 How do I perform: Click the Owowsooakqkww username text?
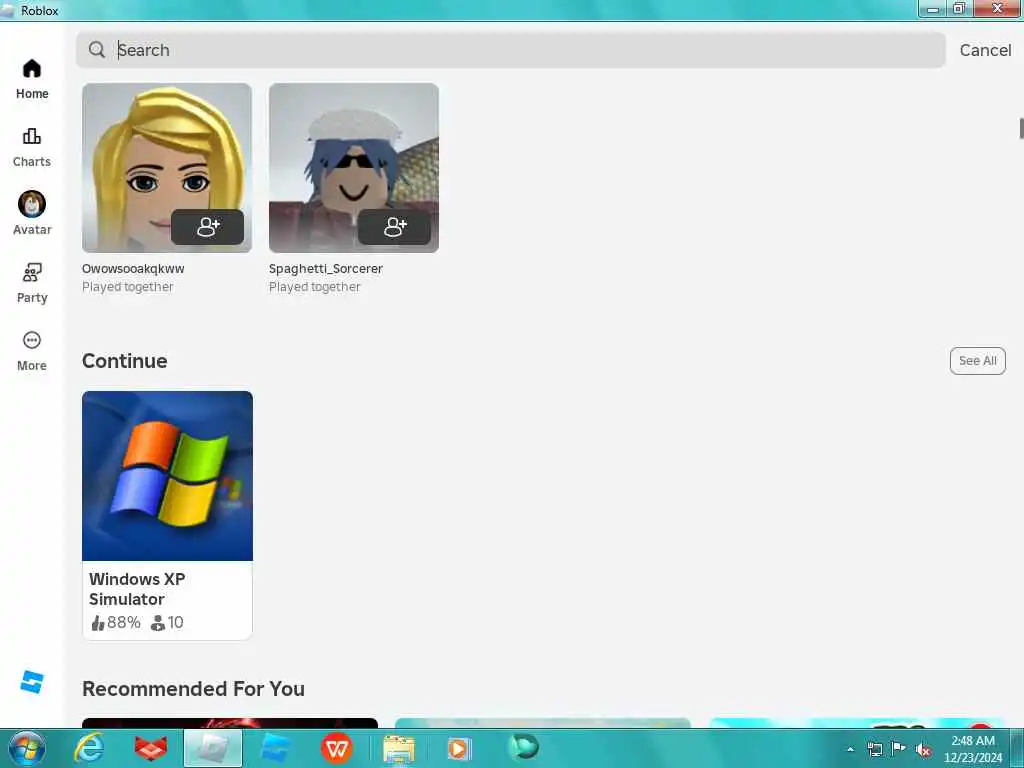tap(133, 268)
